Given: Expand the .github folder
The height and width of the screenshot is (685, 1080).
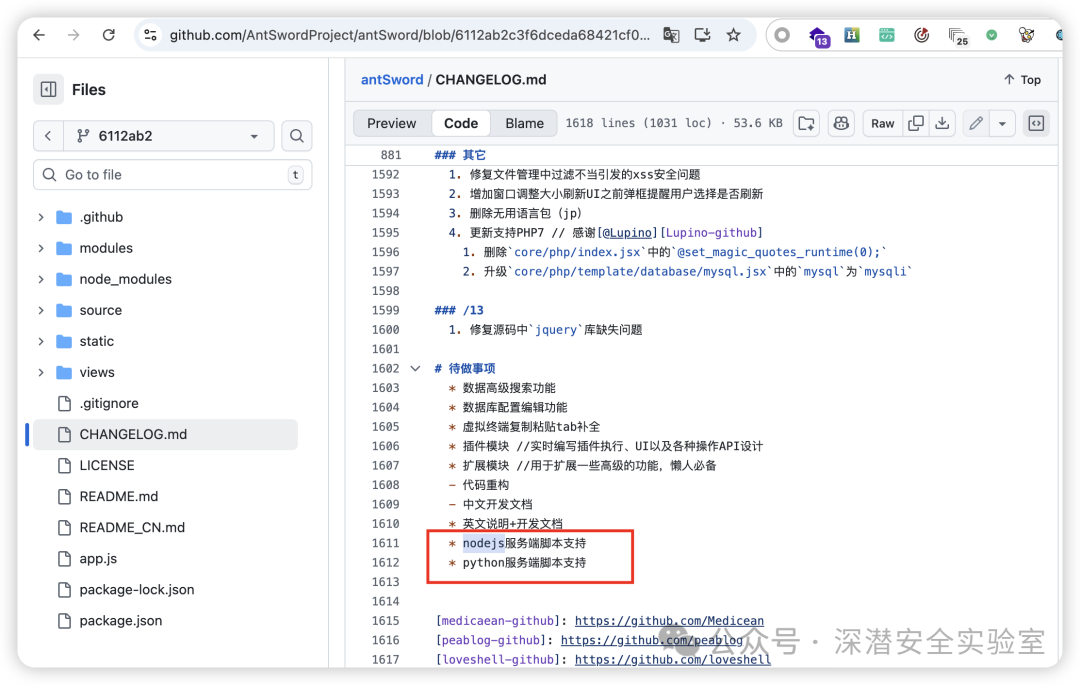Looking at the screenshot, I should 41,217.
